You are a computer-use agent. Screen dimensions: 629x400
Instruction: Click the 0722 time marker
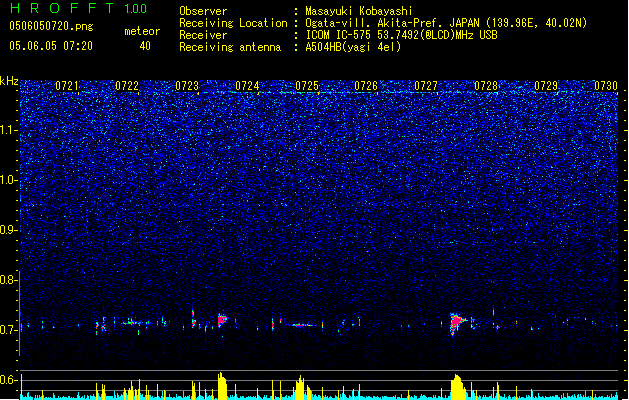click(x=127, y=86)
